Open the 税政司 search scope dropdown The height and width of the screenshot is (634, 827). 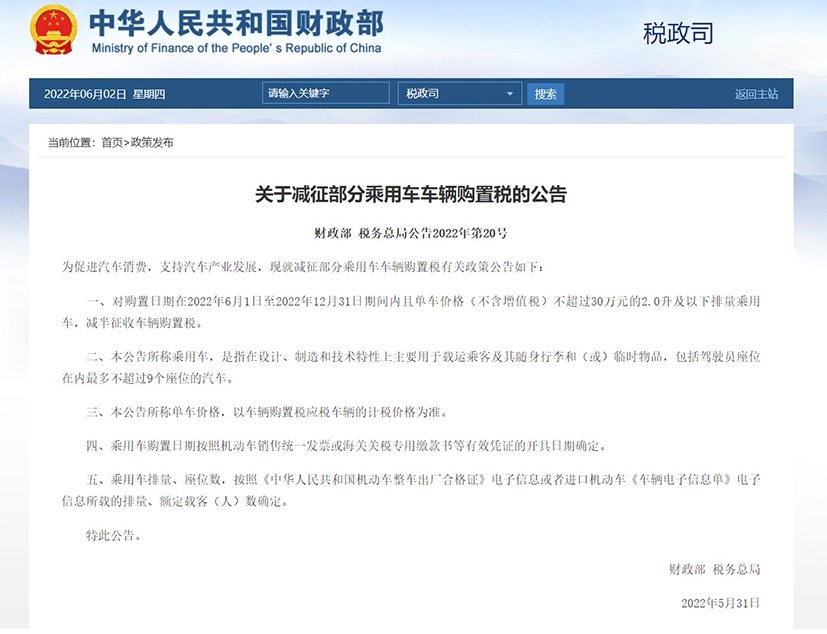[x=460, y=93]
